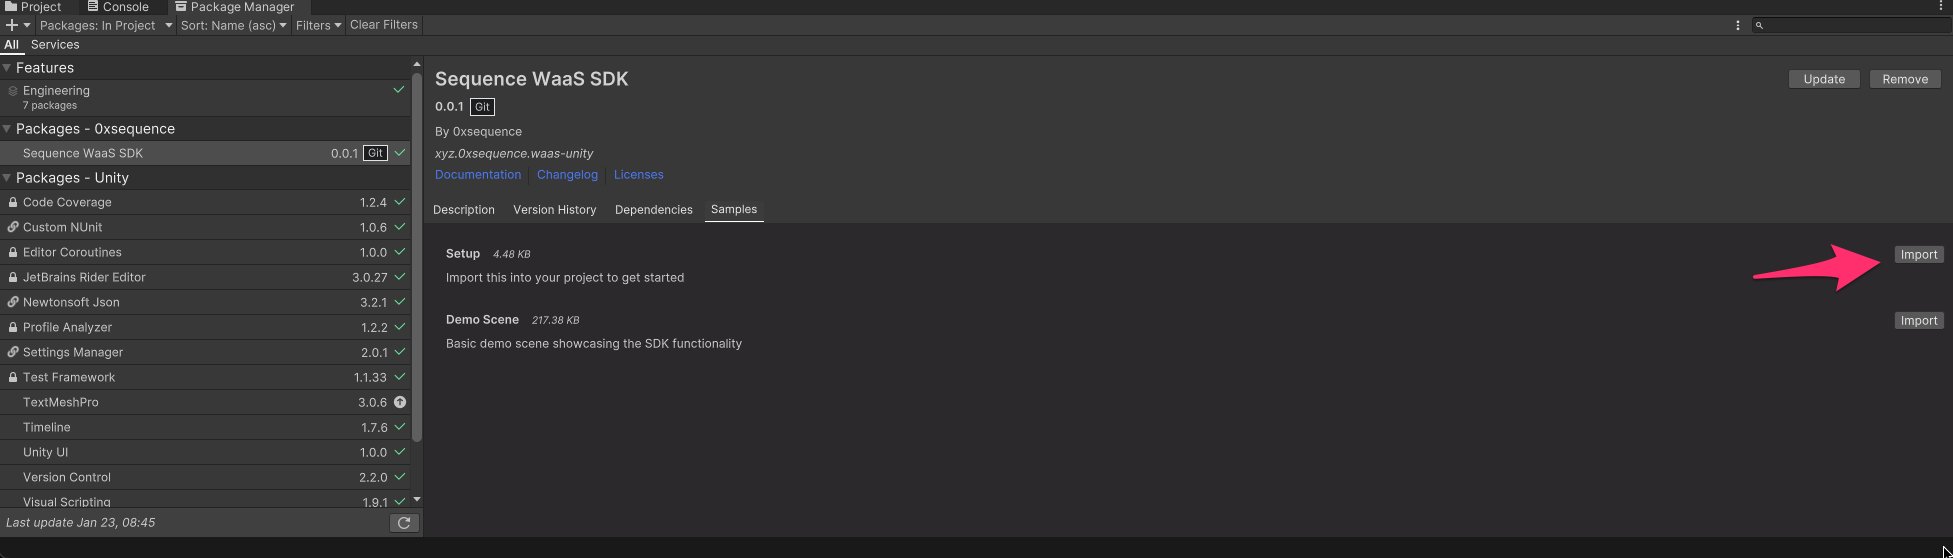This screenshot has width=1953, height=558.
Task: Click the TextMeshPro update-available arrow icon
Action: click(x=400, y=402)
